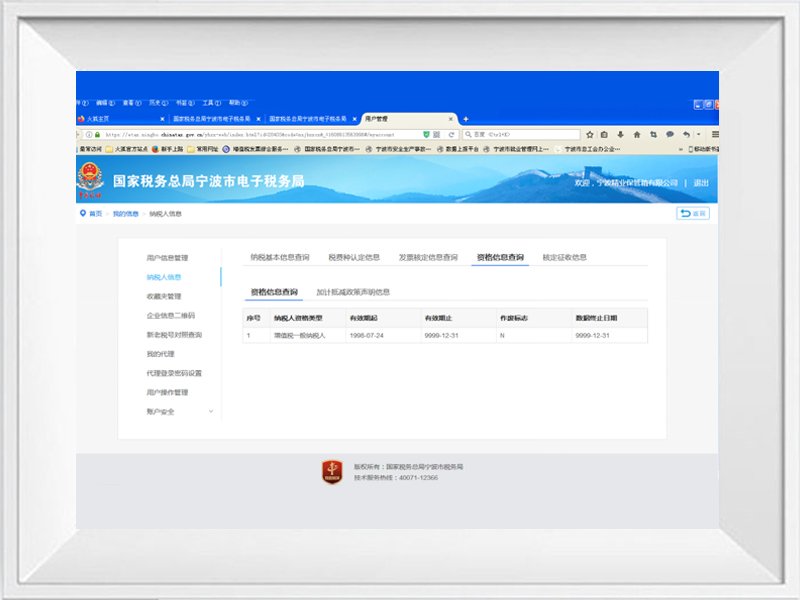
Task: Switch to the 发票核定信息查询 tab
Action: [x=428, y=257]
